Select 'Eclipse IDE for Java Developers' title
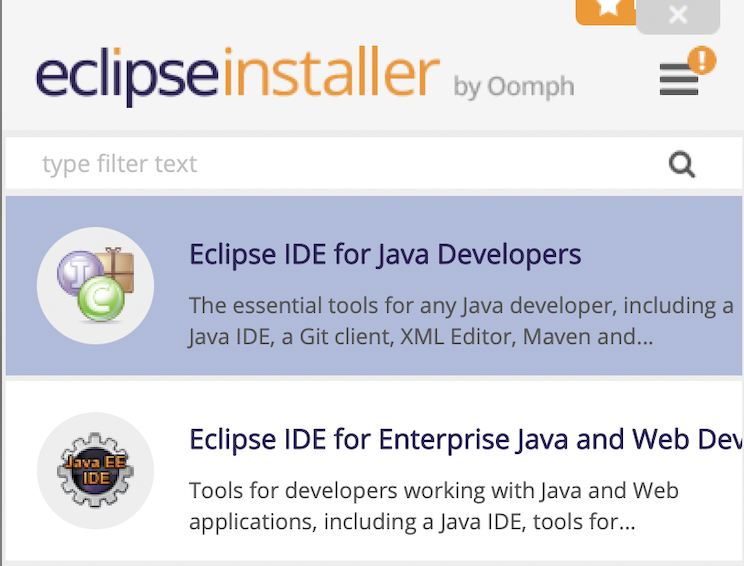The height and width of the screenshot is (566, 744). 385,254
